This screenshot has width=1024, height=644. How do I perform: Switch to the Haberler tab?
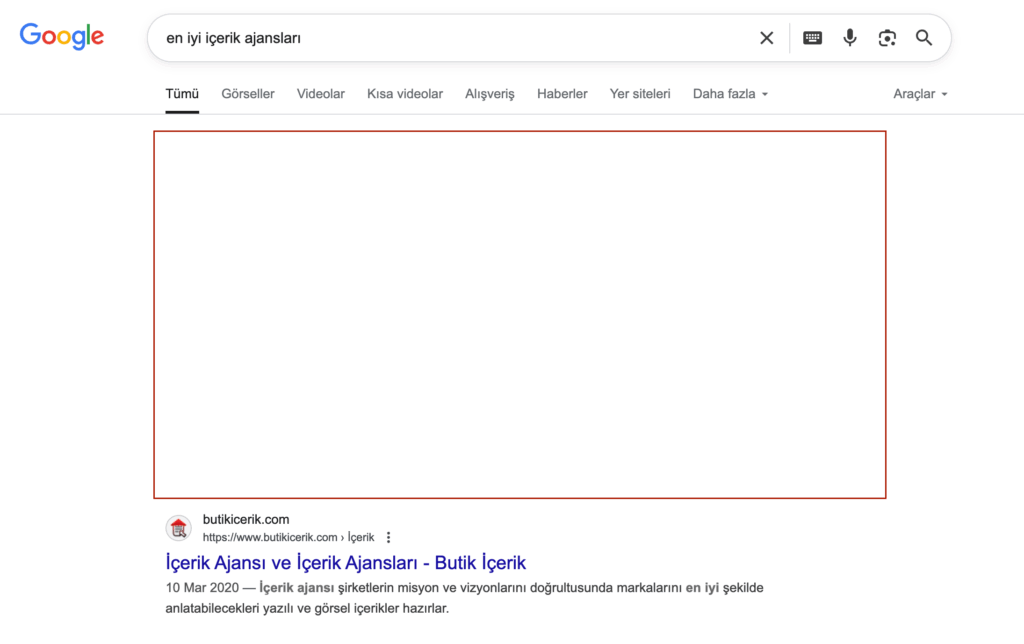(x=562, y=93)
